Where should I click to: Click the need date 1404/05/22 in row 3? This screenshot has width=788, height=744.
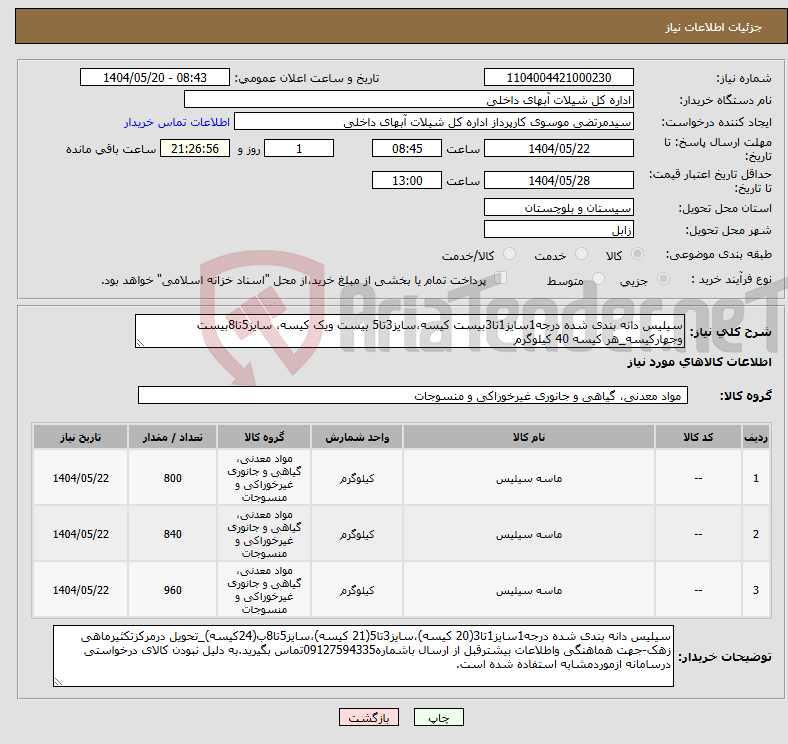tap(80, 590)
